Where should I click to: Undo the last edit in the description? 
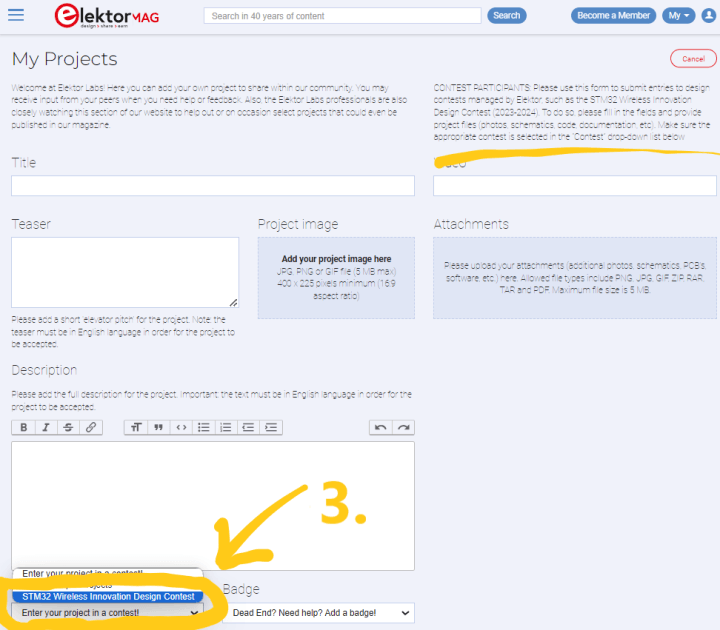380,427
